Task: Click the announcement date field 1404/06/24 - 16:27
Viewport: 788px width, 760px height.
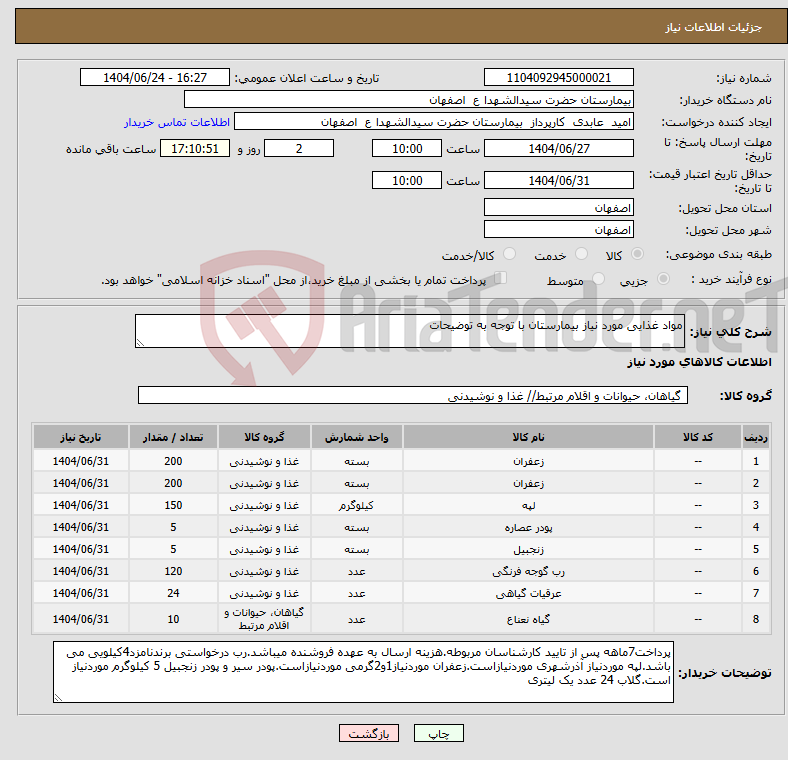Action: click(155, 78)
